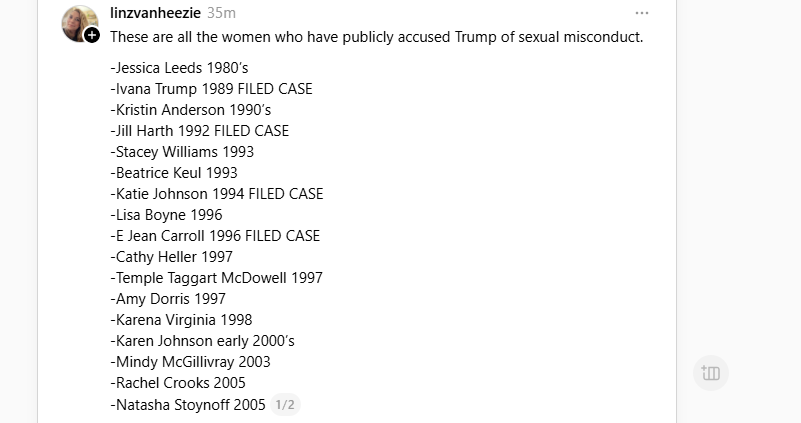Screen dimensions: 801x423
Task: Click the Rachel Crooks 2005 line
Action: pos(177,383)
